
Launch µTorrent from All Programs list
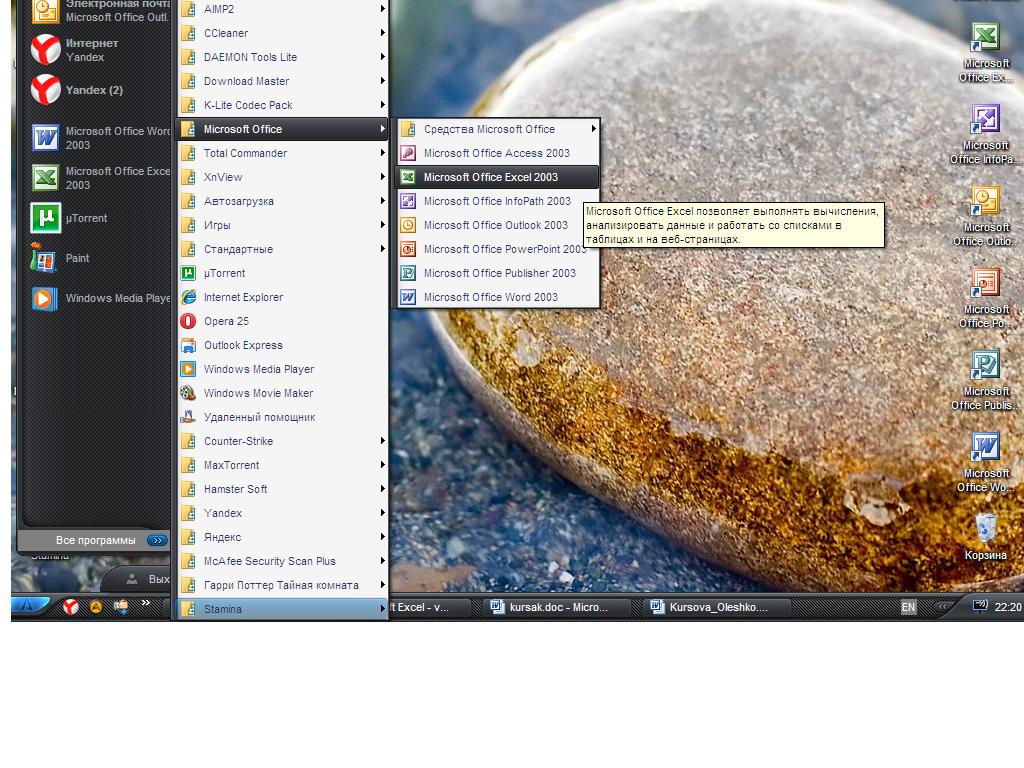click(283, 273)
